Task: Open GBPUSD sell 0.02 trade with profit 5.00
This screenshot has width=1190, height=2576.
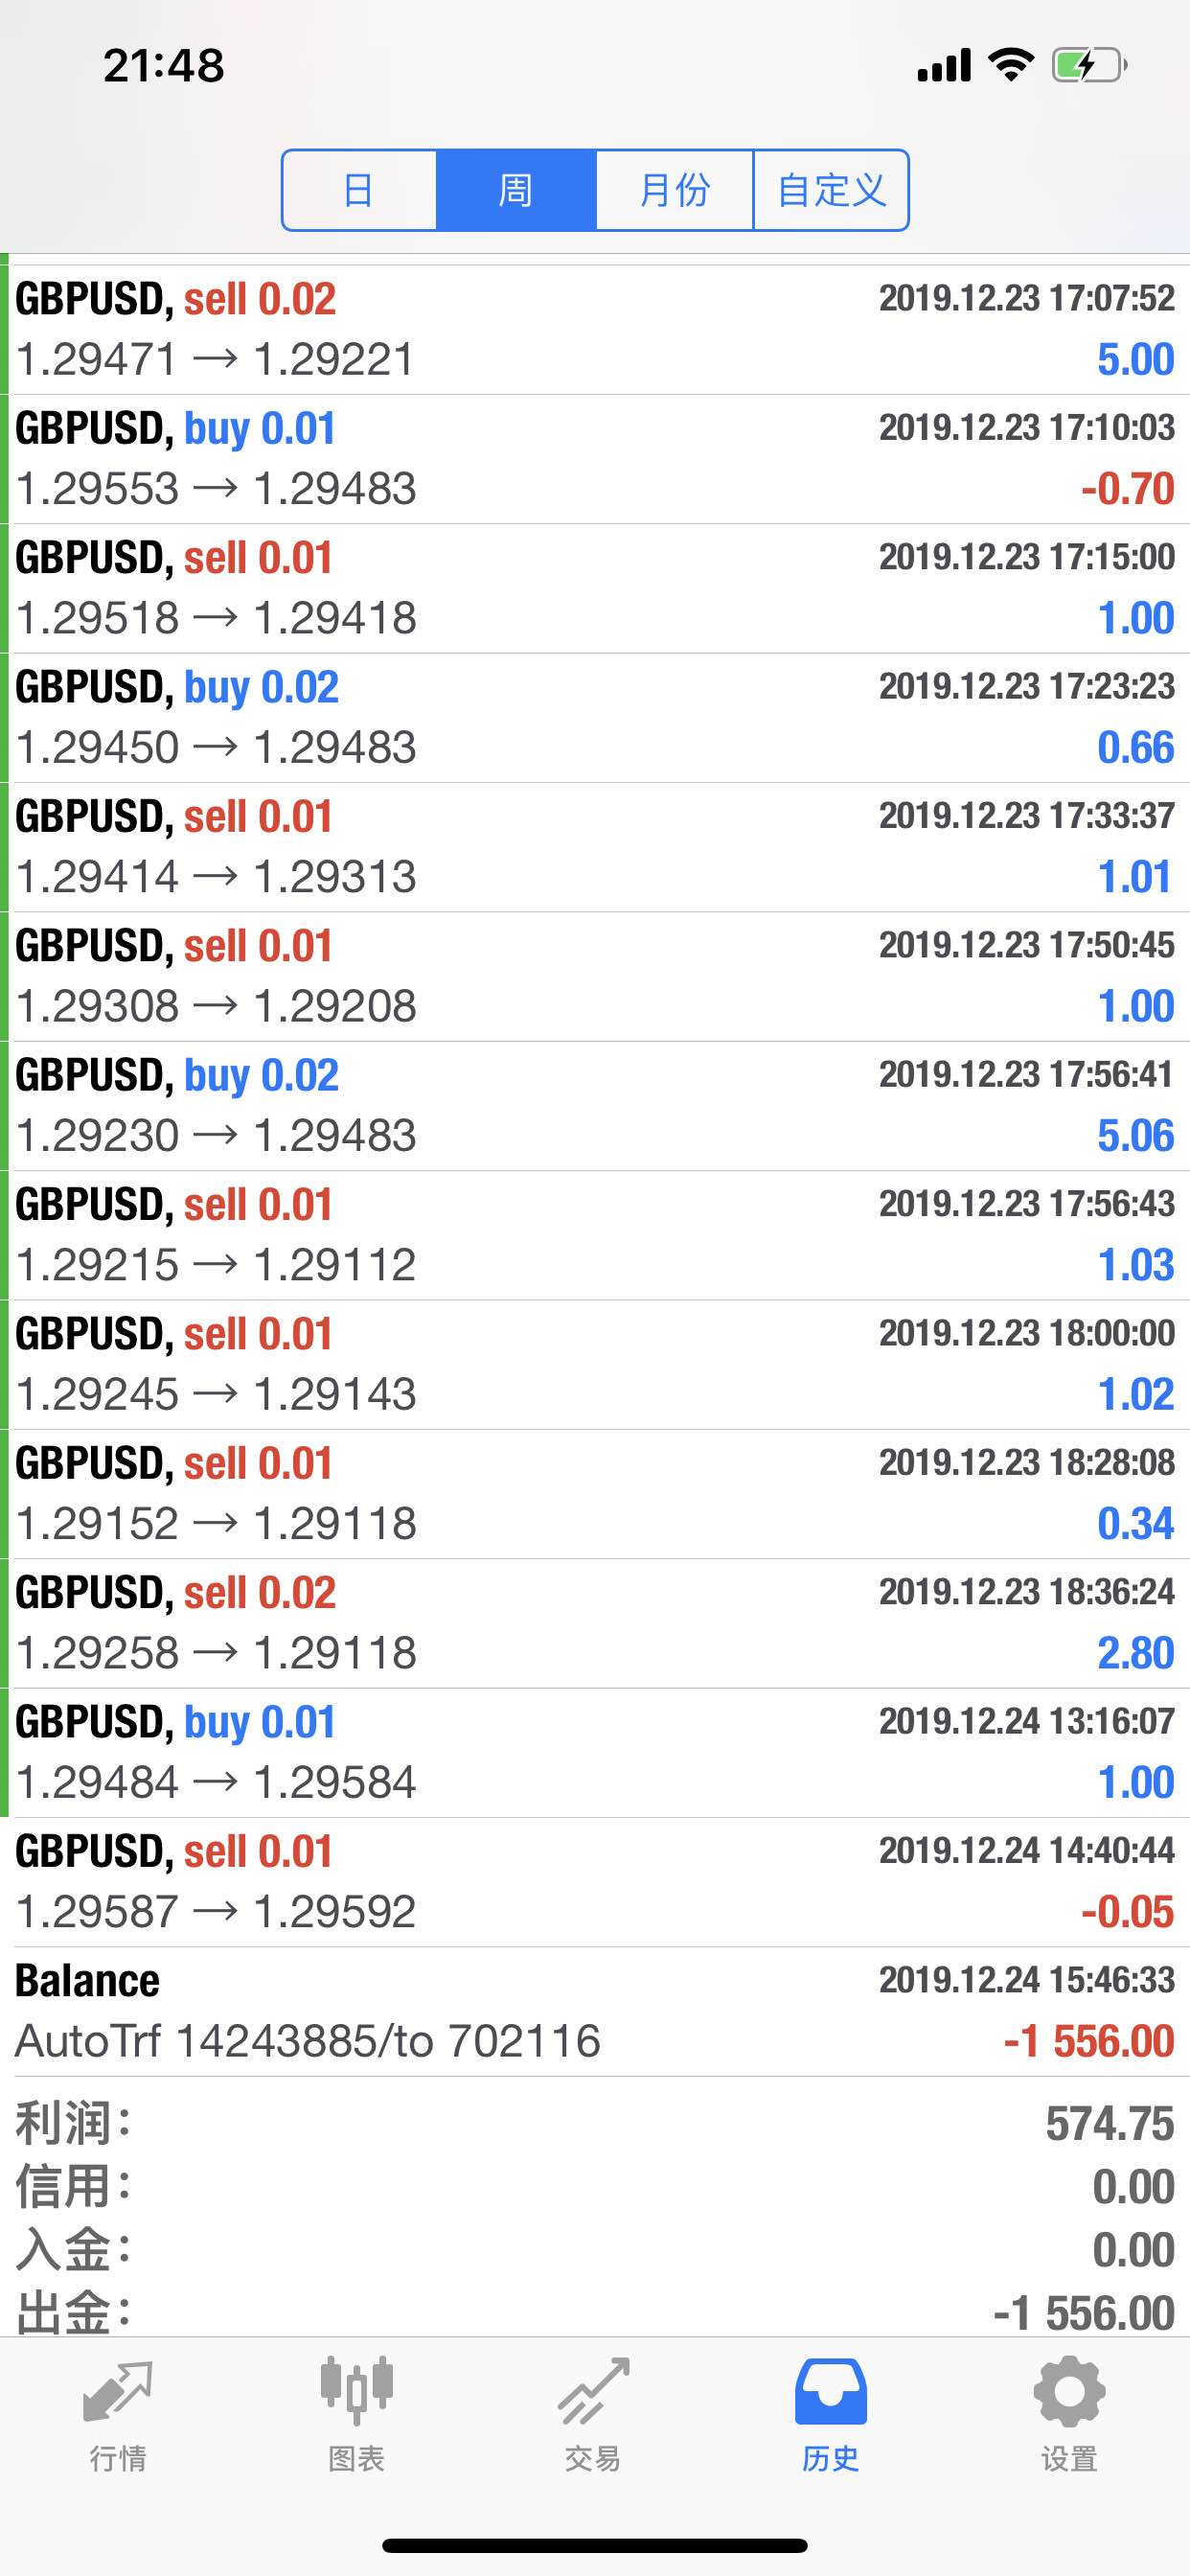Action: tap(595, 329)
